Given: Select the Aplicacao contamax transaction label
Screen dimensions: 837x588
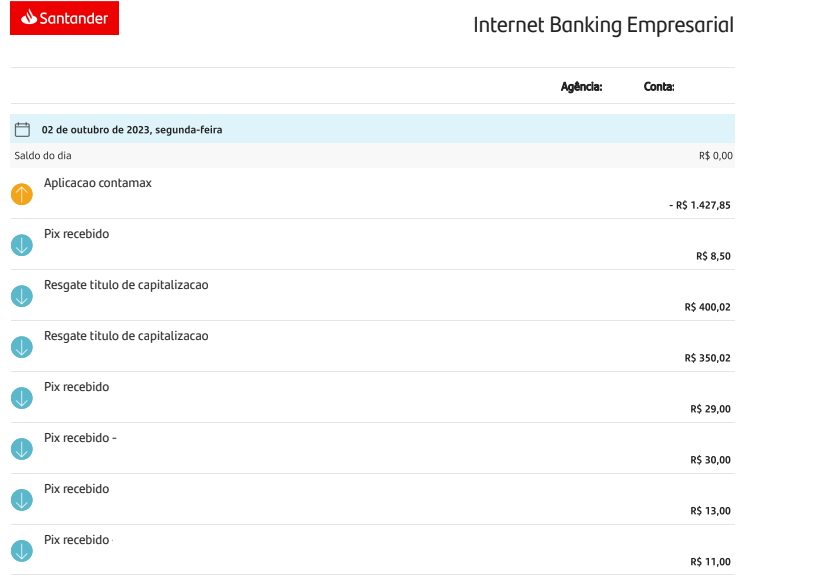Looking at the screenshot, I should click(x=98, y=183).
